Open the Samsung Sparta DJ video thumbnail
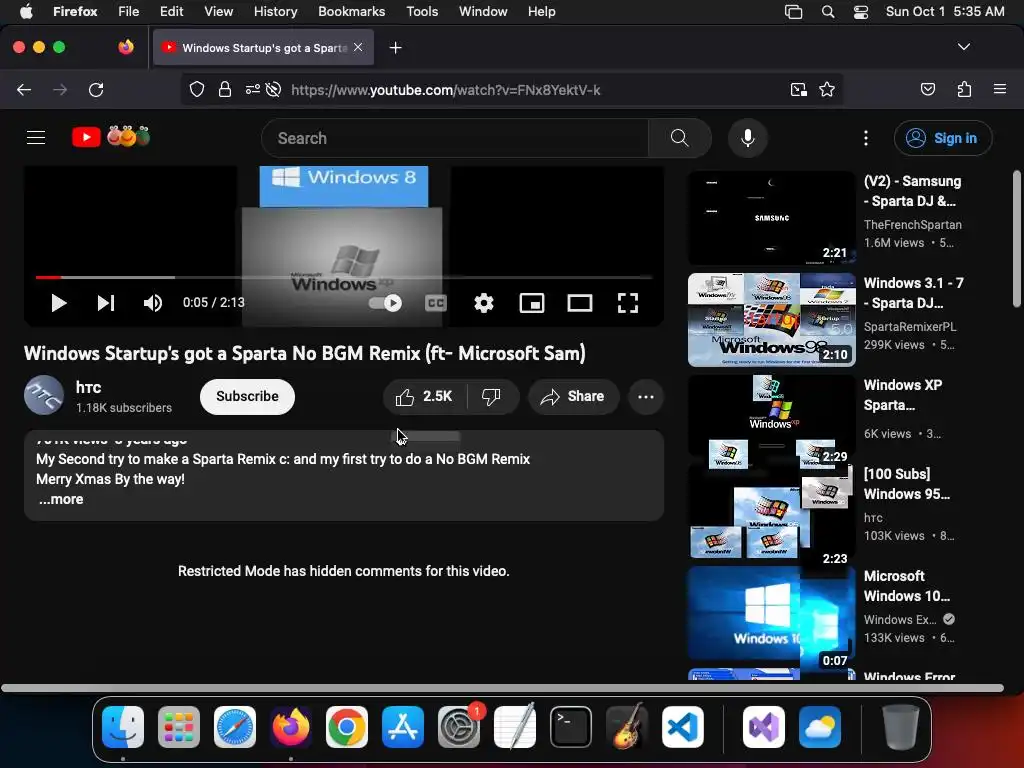1024x768 pixels. tap(771, 218)
